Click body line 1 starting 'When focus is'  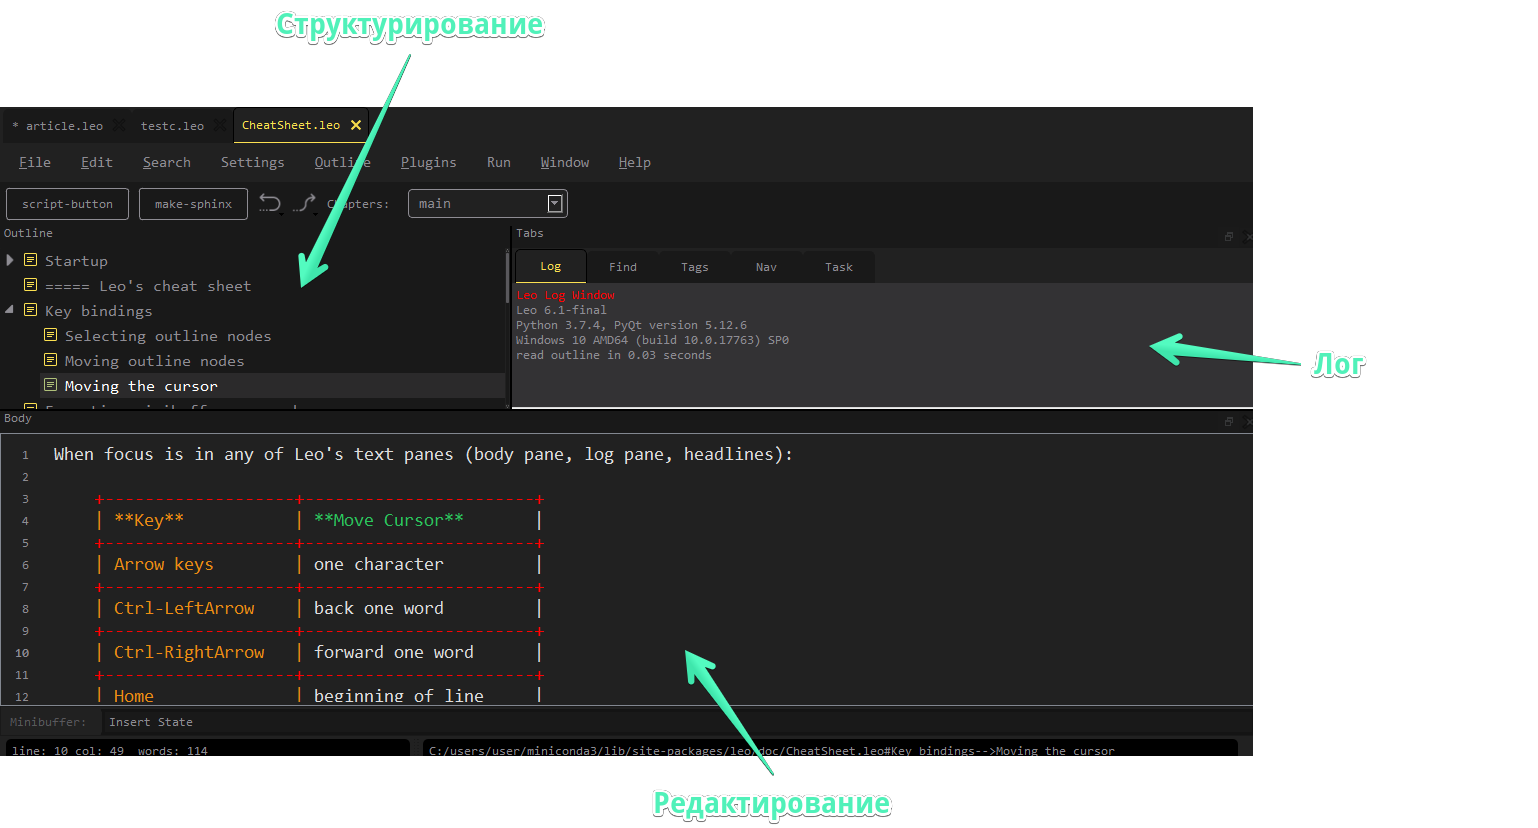423,454
